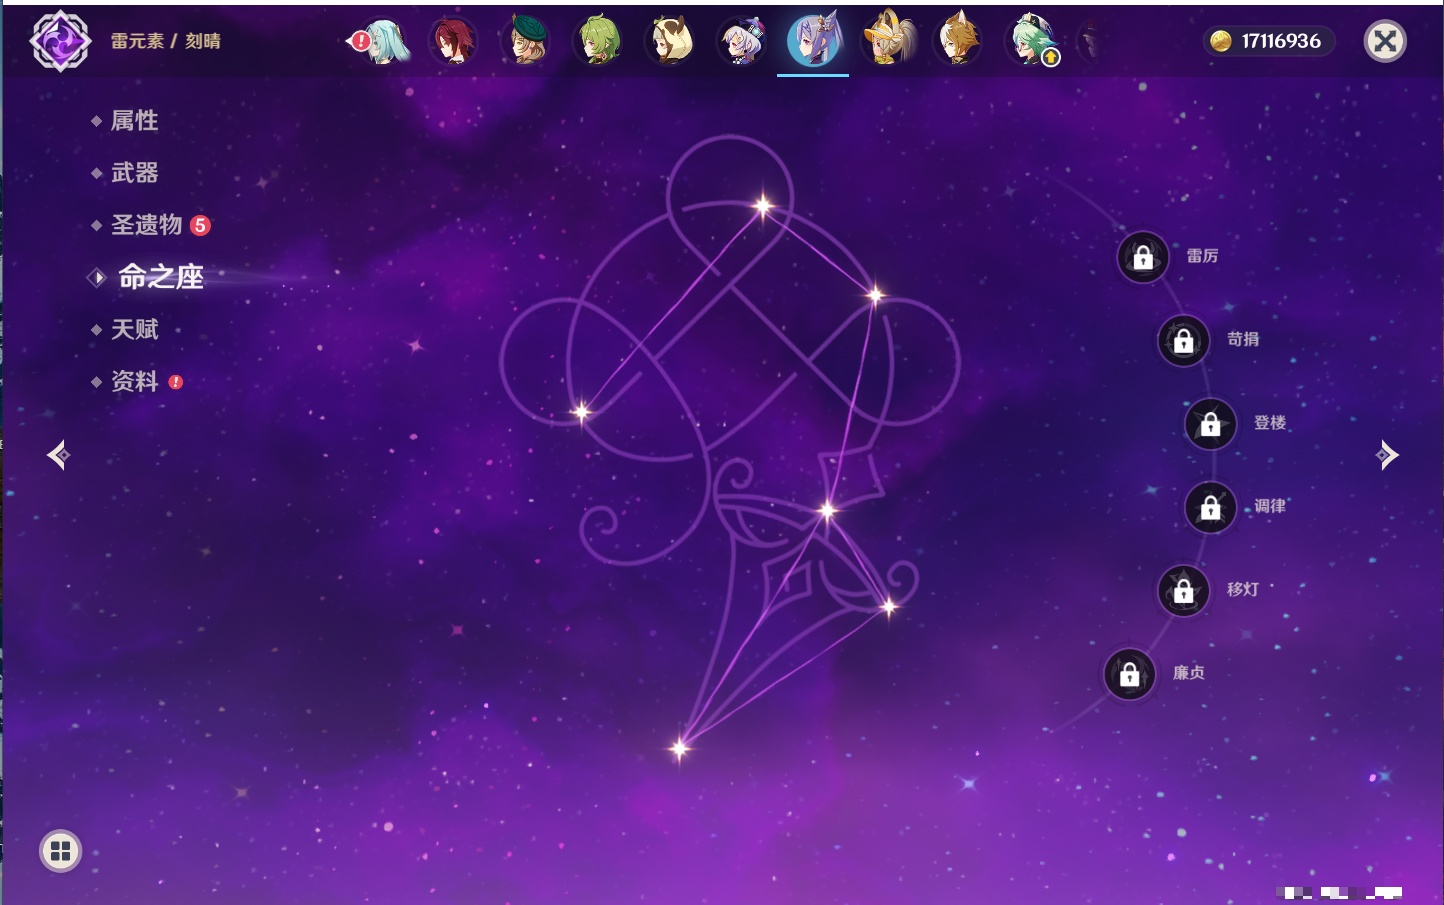Click the 雷厉 constellation label
The width and height of the screenshot is (1444, 905).
click(1202, 256)
